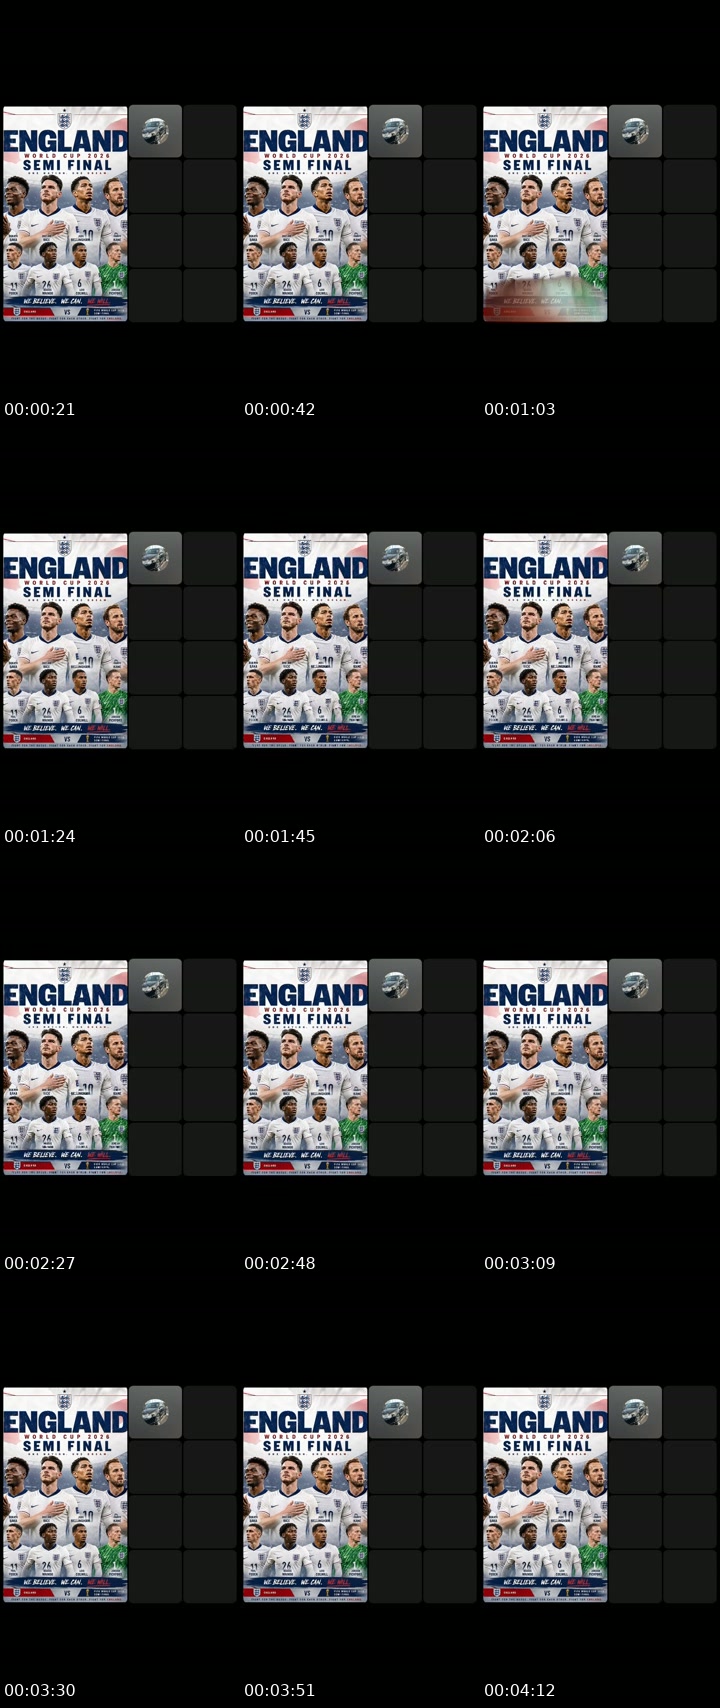Open the England poster at 00:02:27
This screenshot has height=1708, width=720.
point(65,1068)
